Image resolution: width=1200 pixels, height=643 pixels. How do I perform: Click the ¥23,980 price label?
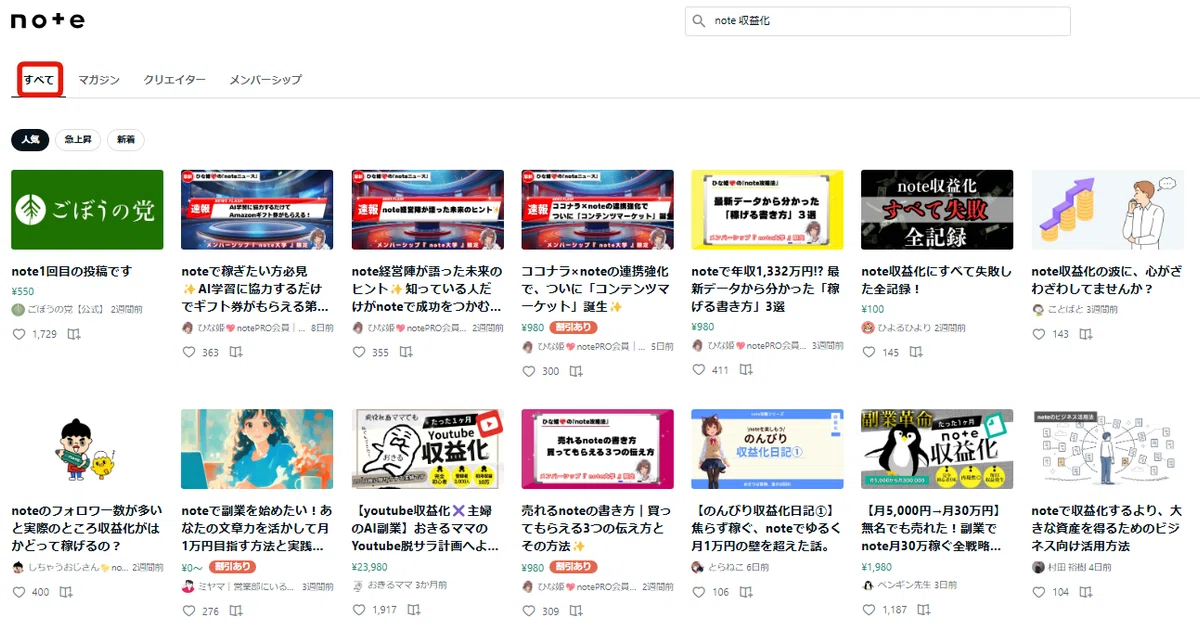point(370,567)
